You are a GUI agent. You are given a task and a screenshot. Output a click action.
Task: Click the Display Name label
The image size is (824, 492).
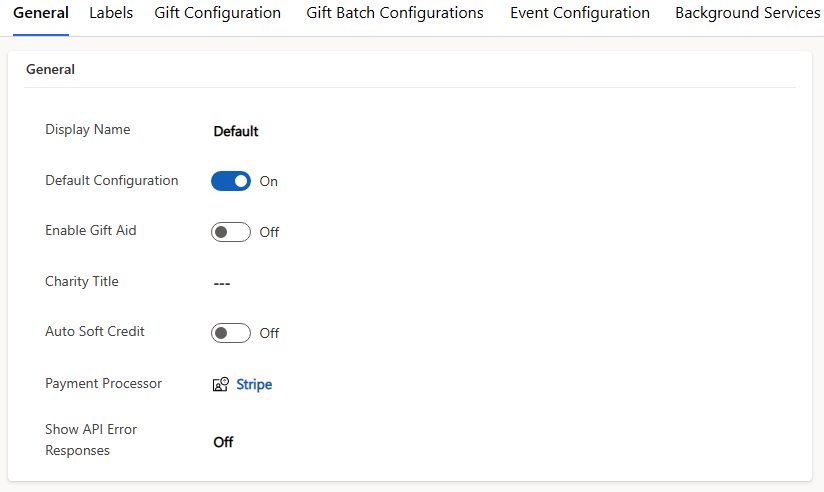point(87,130)
